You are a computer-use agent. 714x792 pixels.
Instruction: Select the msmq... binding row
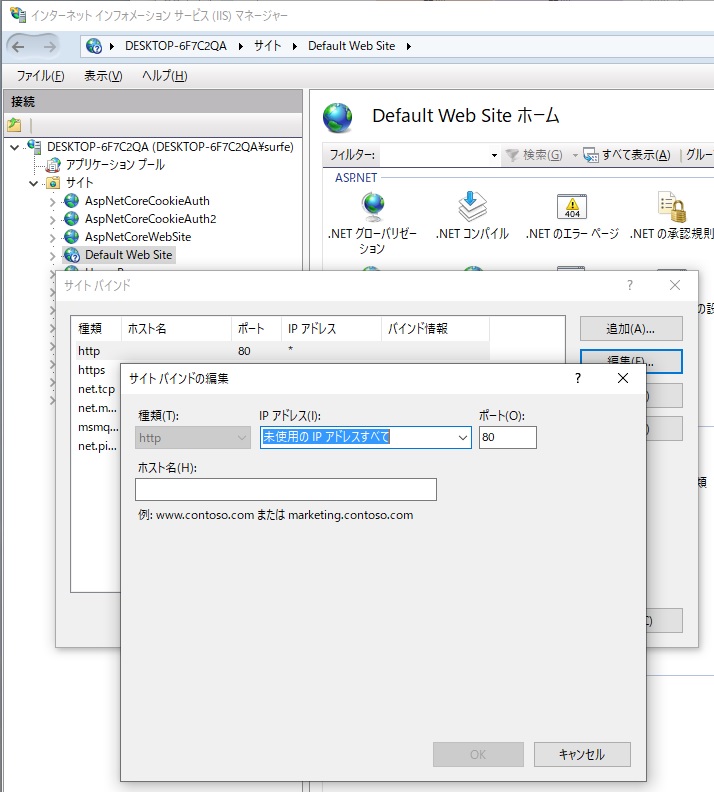tap(98, 427)
